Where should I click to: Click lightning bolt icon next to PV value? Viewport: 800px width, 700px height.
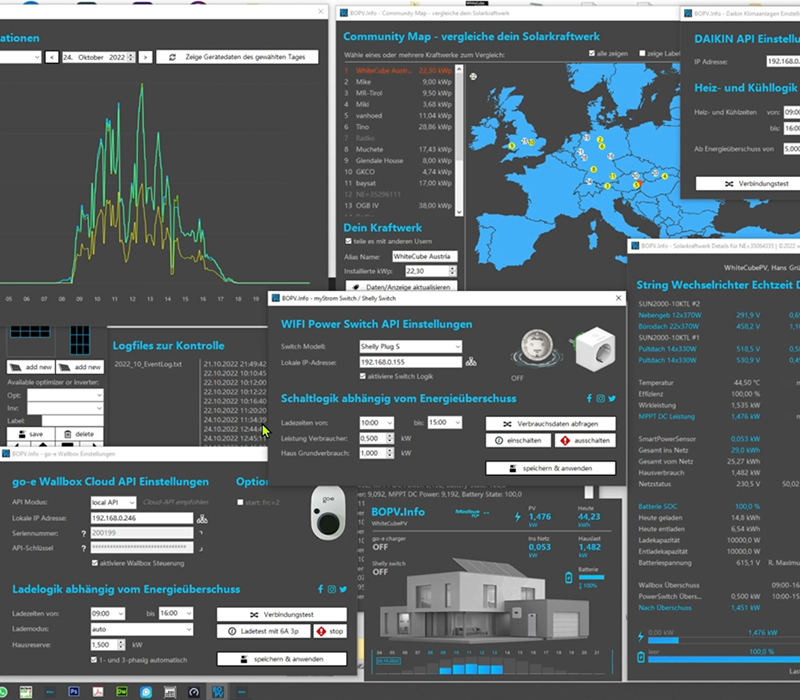pyautogui.click(x=518, y=517)
